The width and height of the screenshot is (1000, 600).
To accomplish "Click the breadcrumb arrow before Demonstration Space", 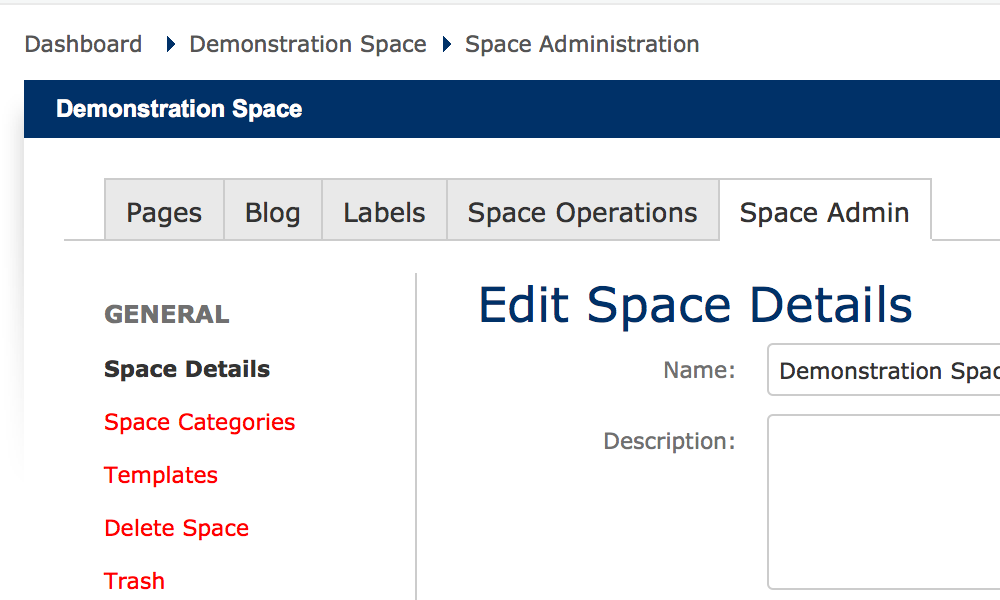I will pos(171,45).
